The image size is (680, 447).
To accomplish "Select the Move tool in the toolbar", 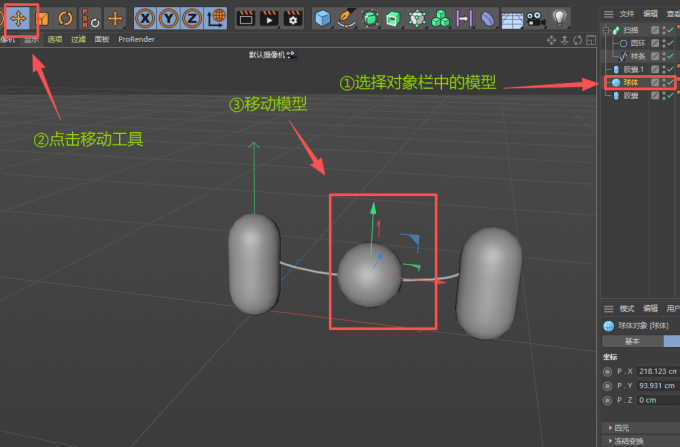I will click(19, 18).
